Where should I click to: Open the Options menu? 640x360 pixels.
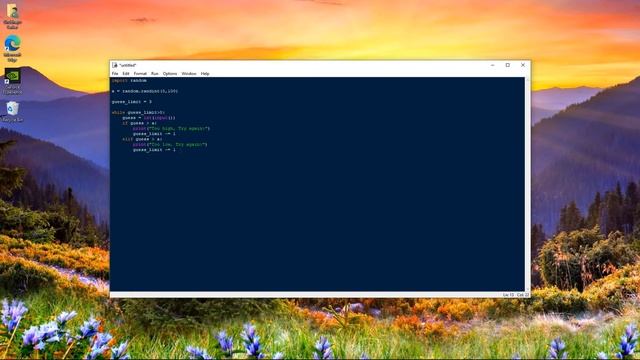170,74
